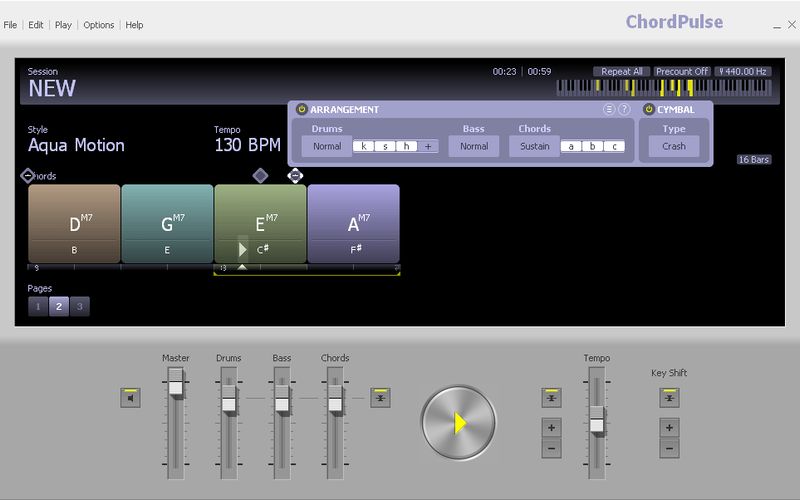
Task: Reset mixer levels button next to Chords fader
Action: click(380, 398)
